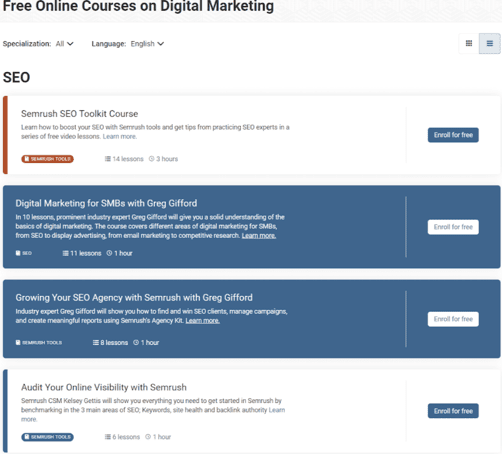The image size is (503, 454).
Task: Open Audit Your Online Visibility with Semrush title
Action: point(104,387)
